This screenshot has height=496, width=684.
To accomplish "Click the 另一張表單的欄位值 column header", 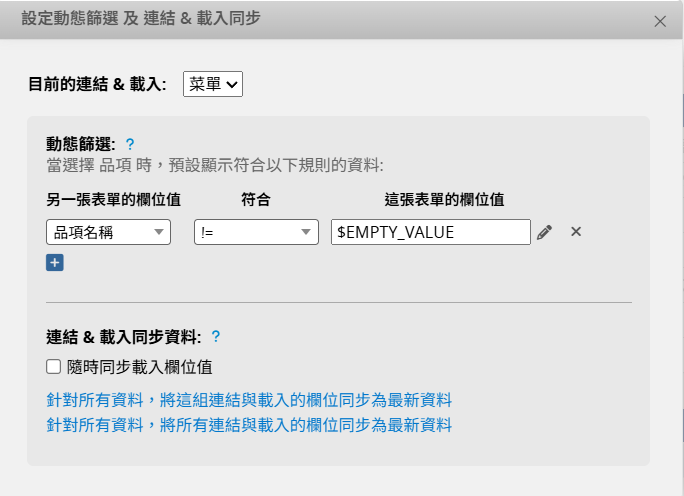I will coord(113,199).
